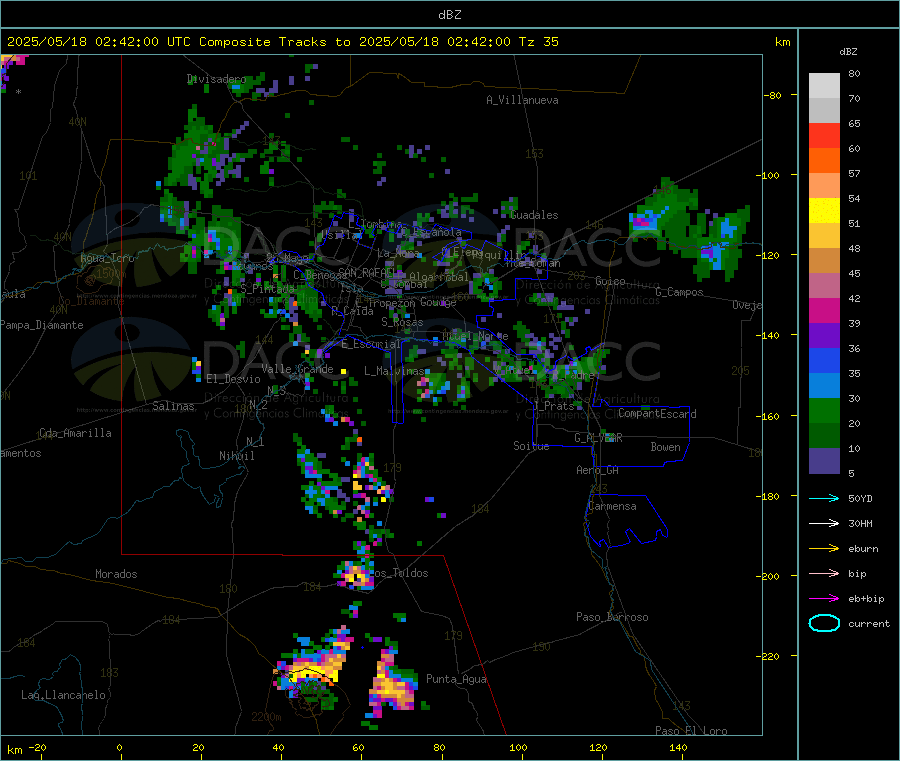Click the green echo cluster northwest of G_Campos
The image size is (900, 761).
666,216
